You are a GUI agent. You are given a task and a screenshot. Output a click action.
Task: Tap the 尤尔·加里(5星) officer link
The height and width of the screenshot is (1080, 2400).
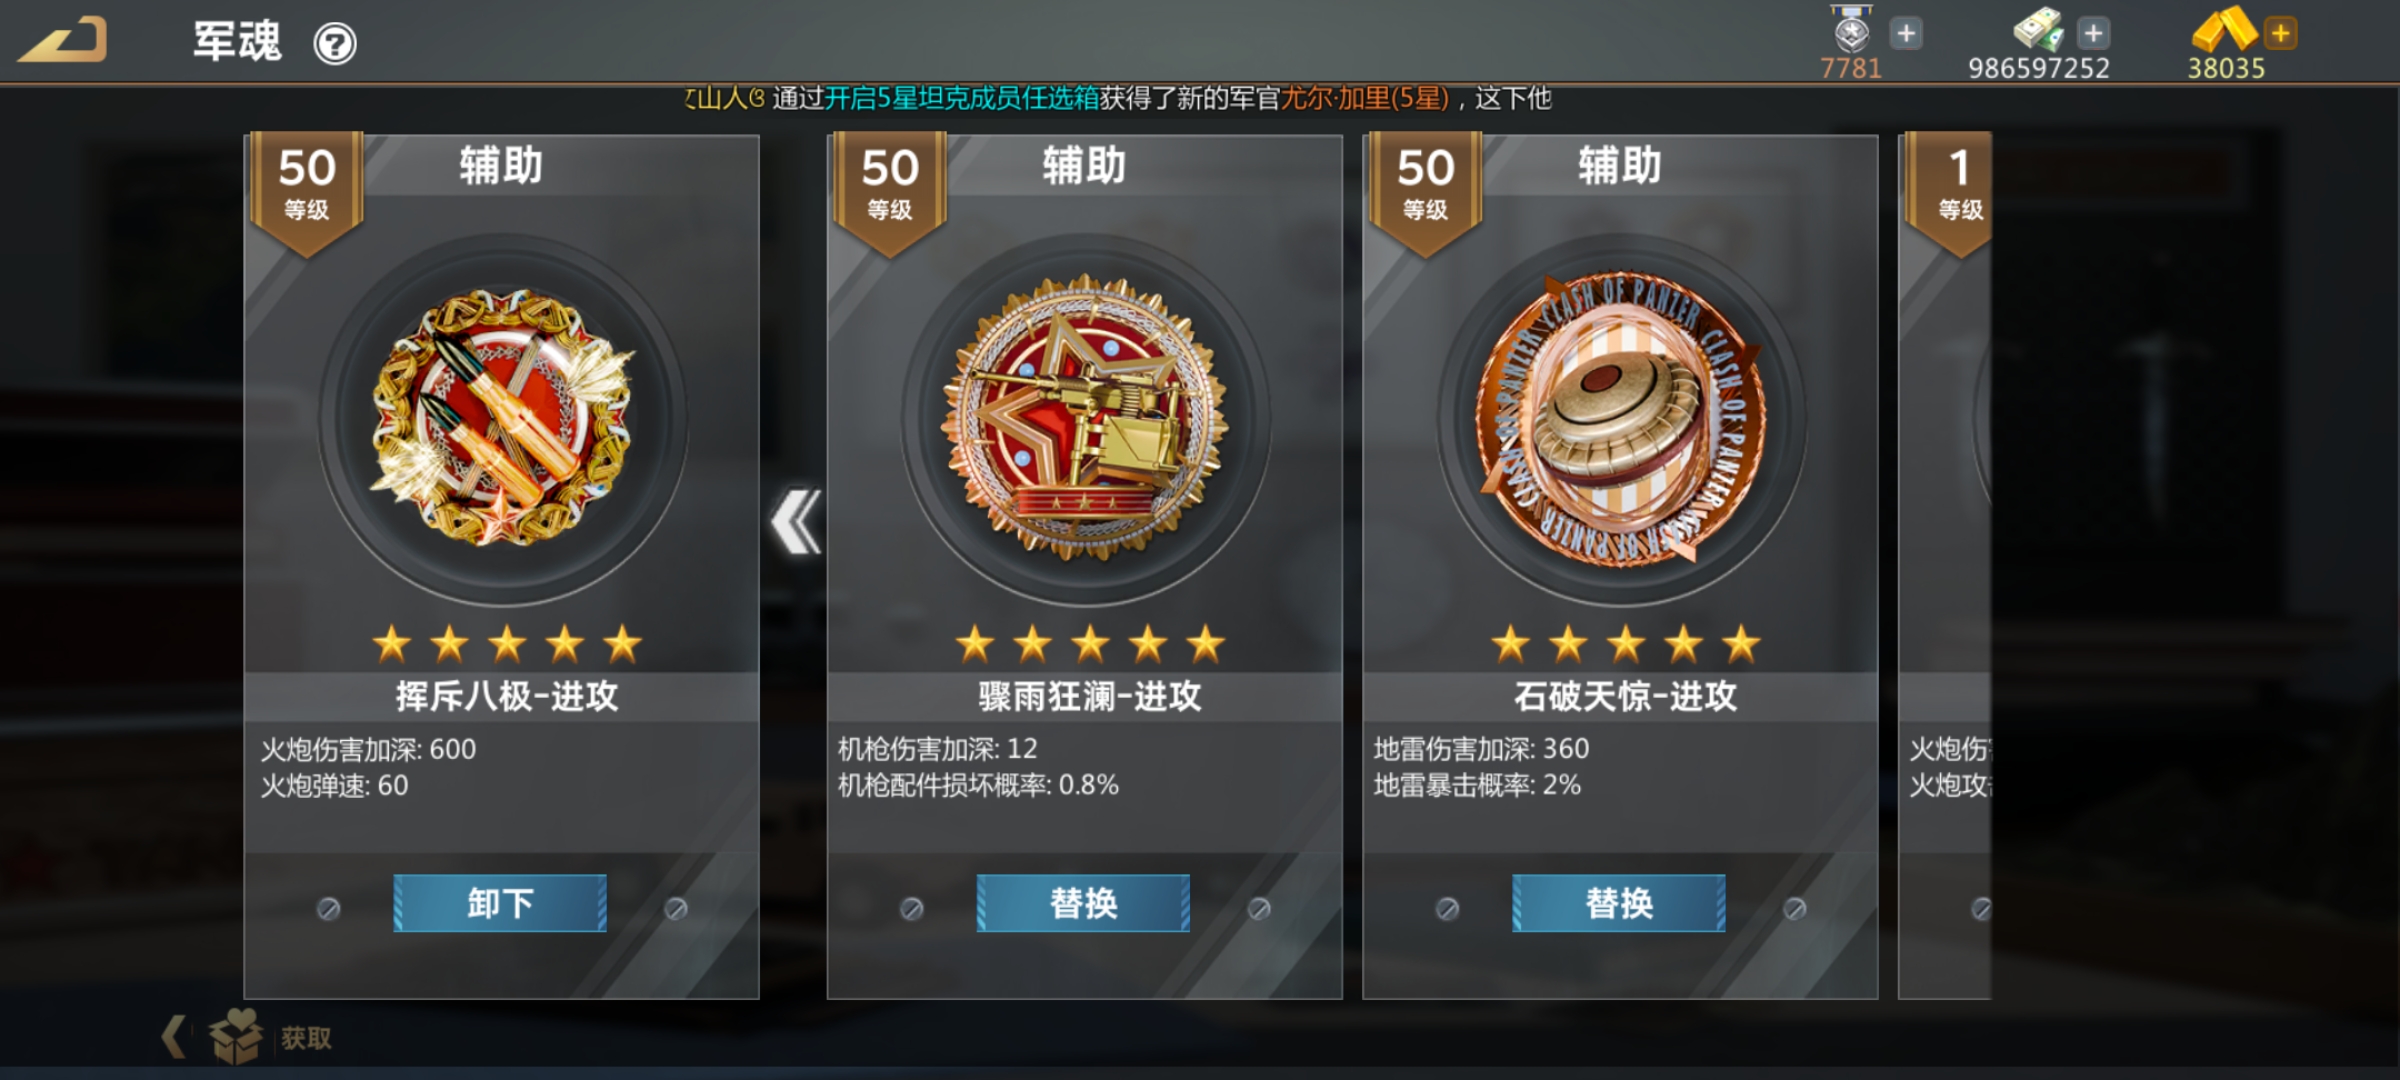[1366, 98]
